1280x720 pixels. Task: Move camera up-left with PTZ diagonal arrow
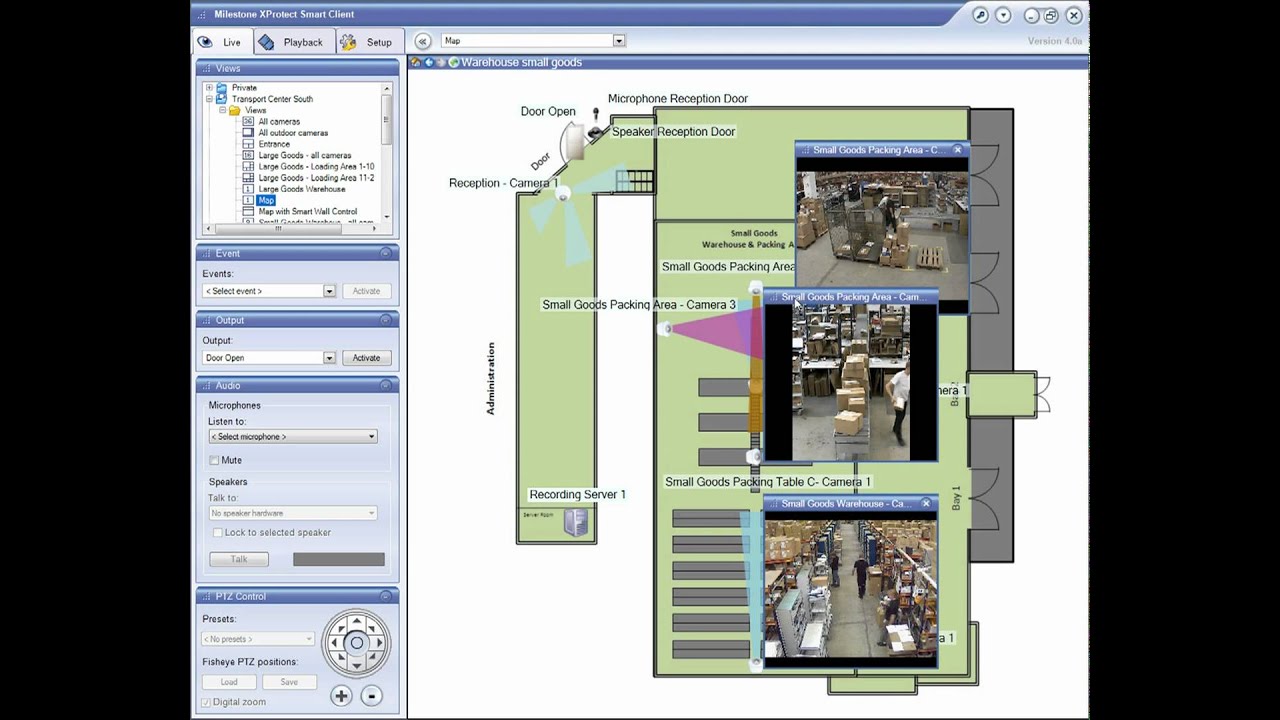(343, 630)
